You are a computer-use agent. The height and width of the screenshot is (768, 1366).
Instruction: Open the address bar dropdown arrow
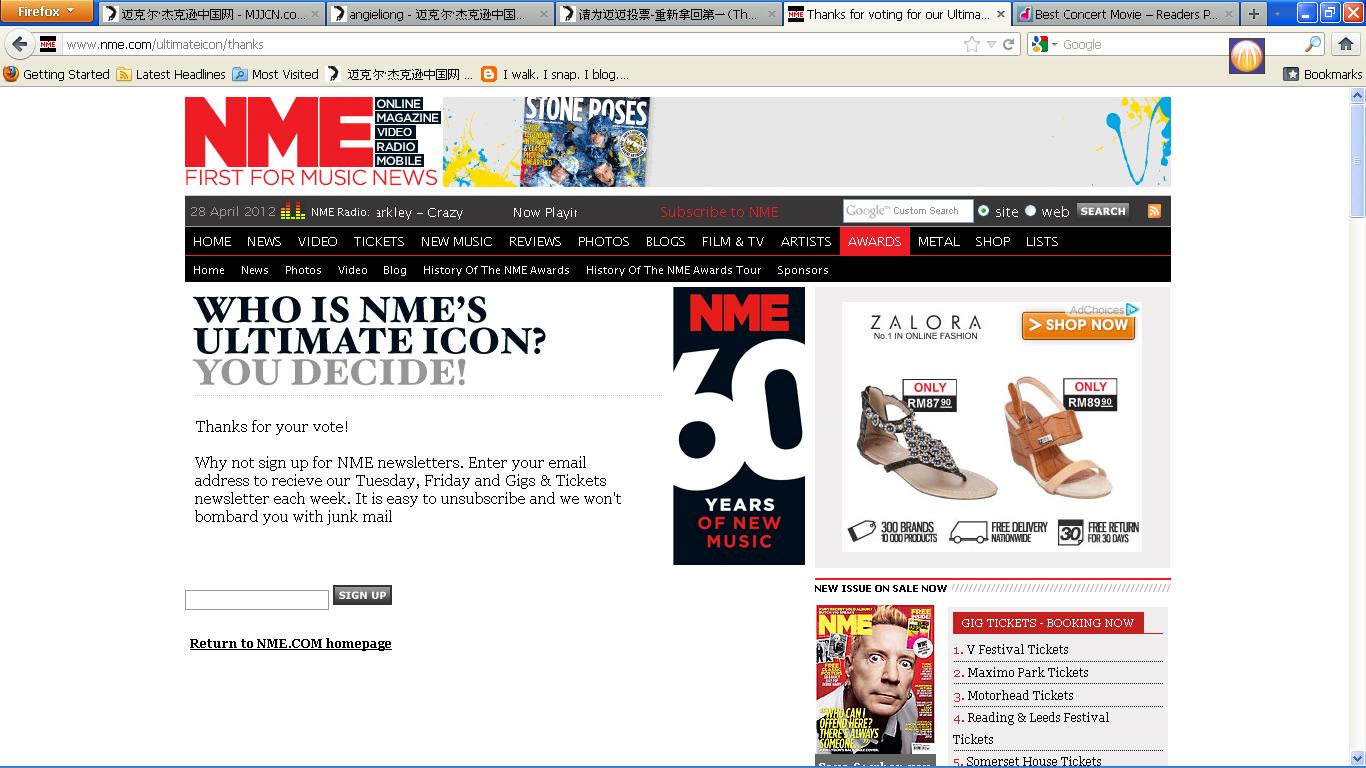pyautogui.click(x=991, y=44)
